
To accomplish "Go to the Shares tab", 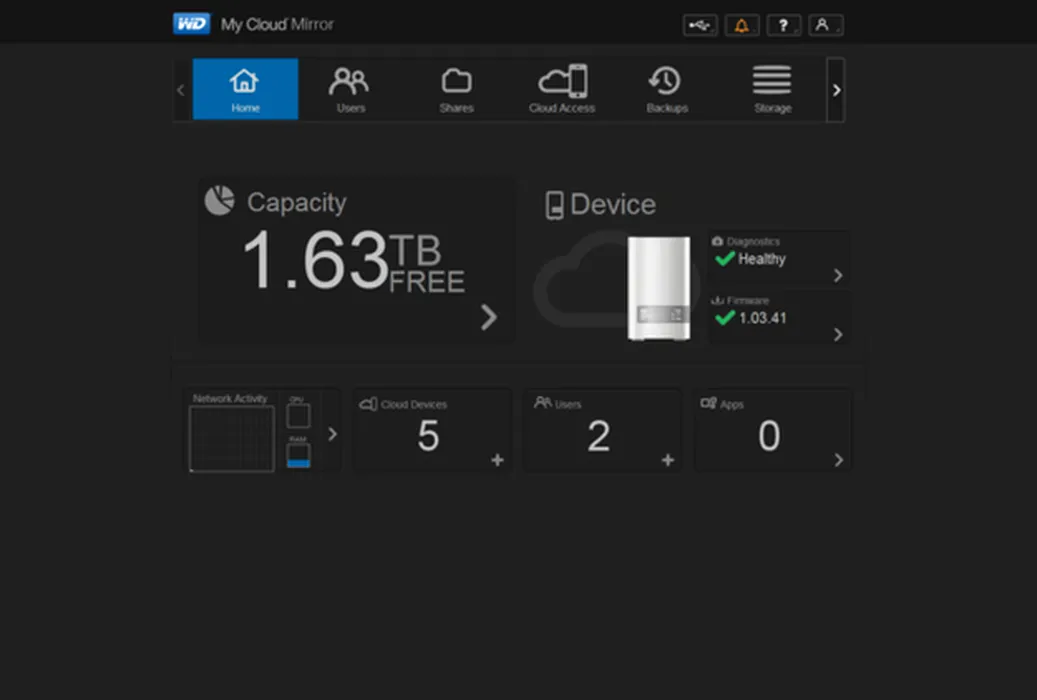I will [x=456, y=89].
